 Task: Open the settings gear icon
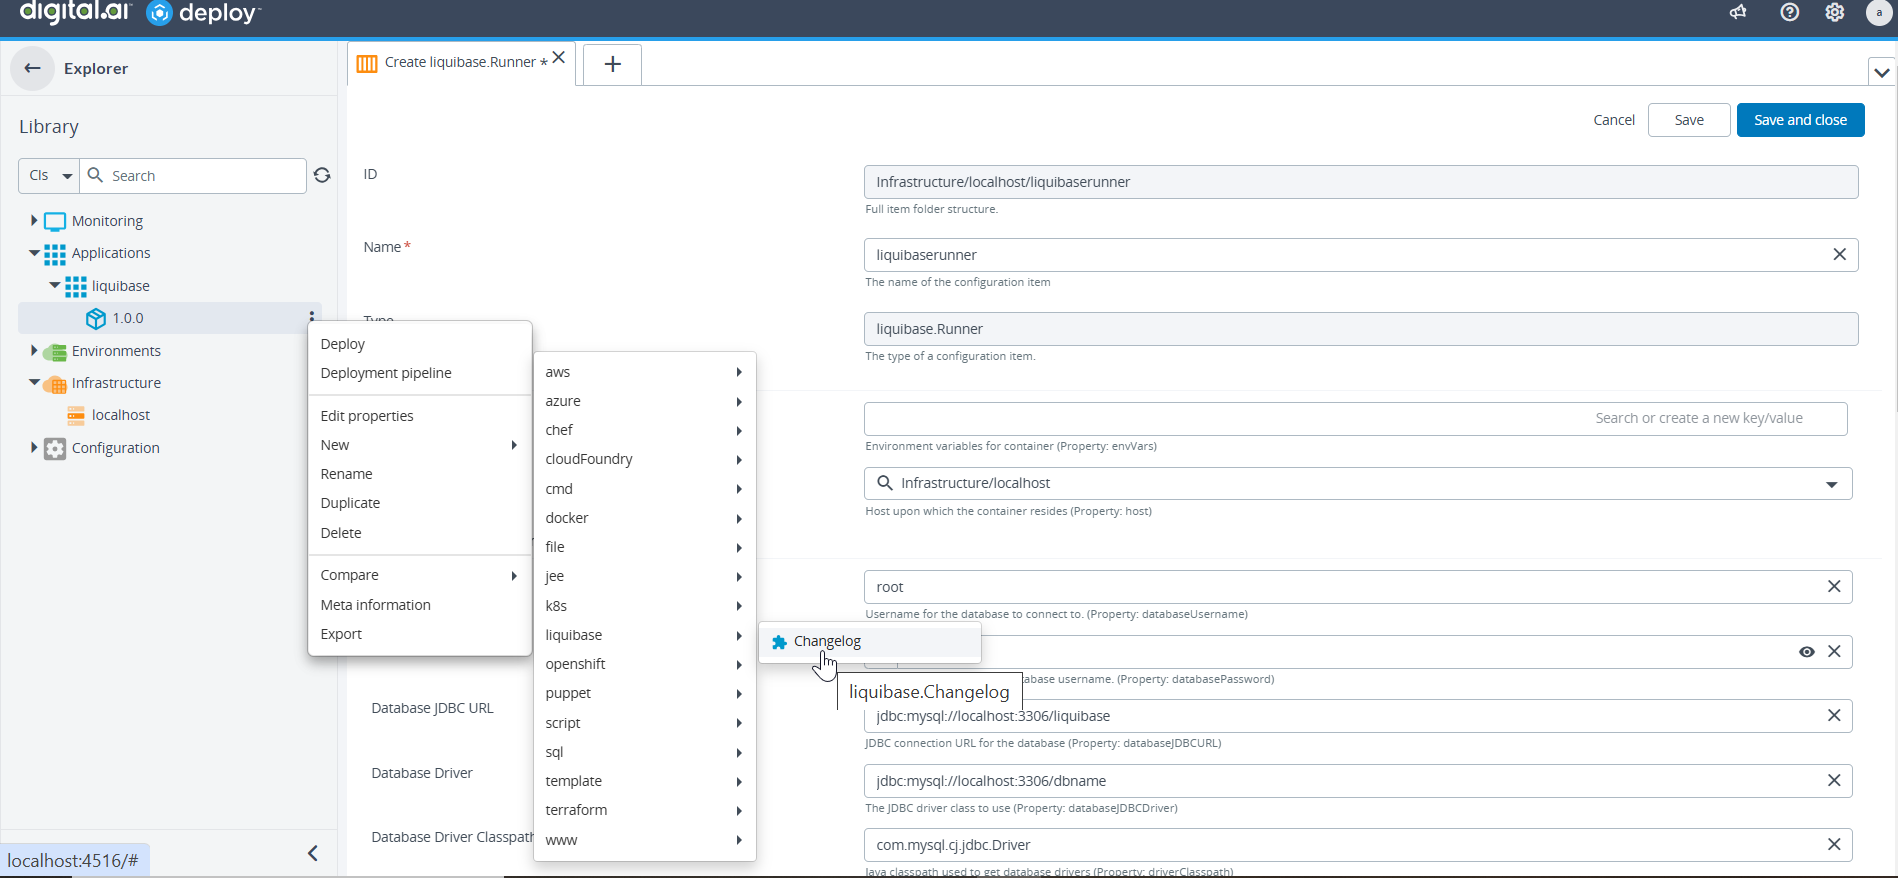(1835, 12)
